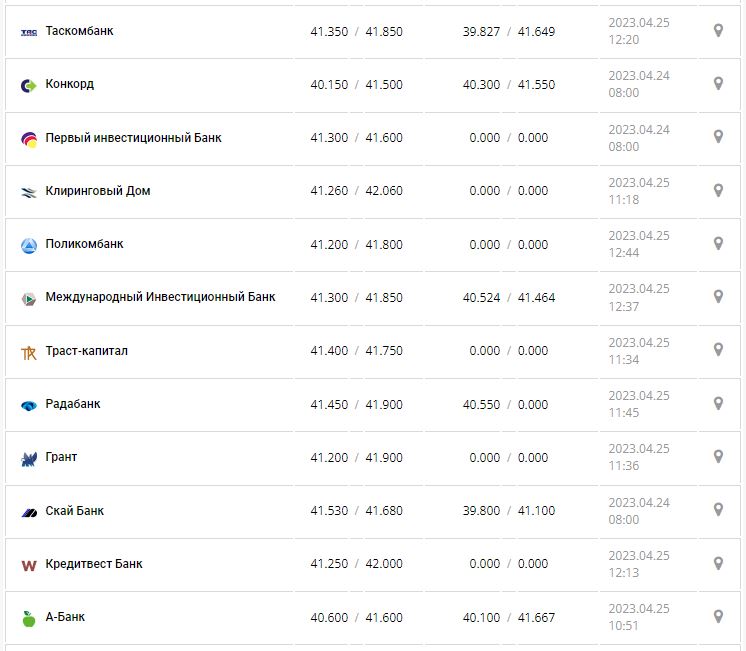746x651 pixels.
Task: Open map pin for Клиринговый Дом
Action: point(718,190)
